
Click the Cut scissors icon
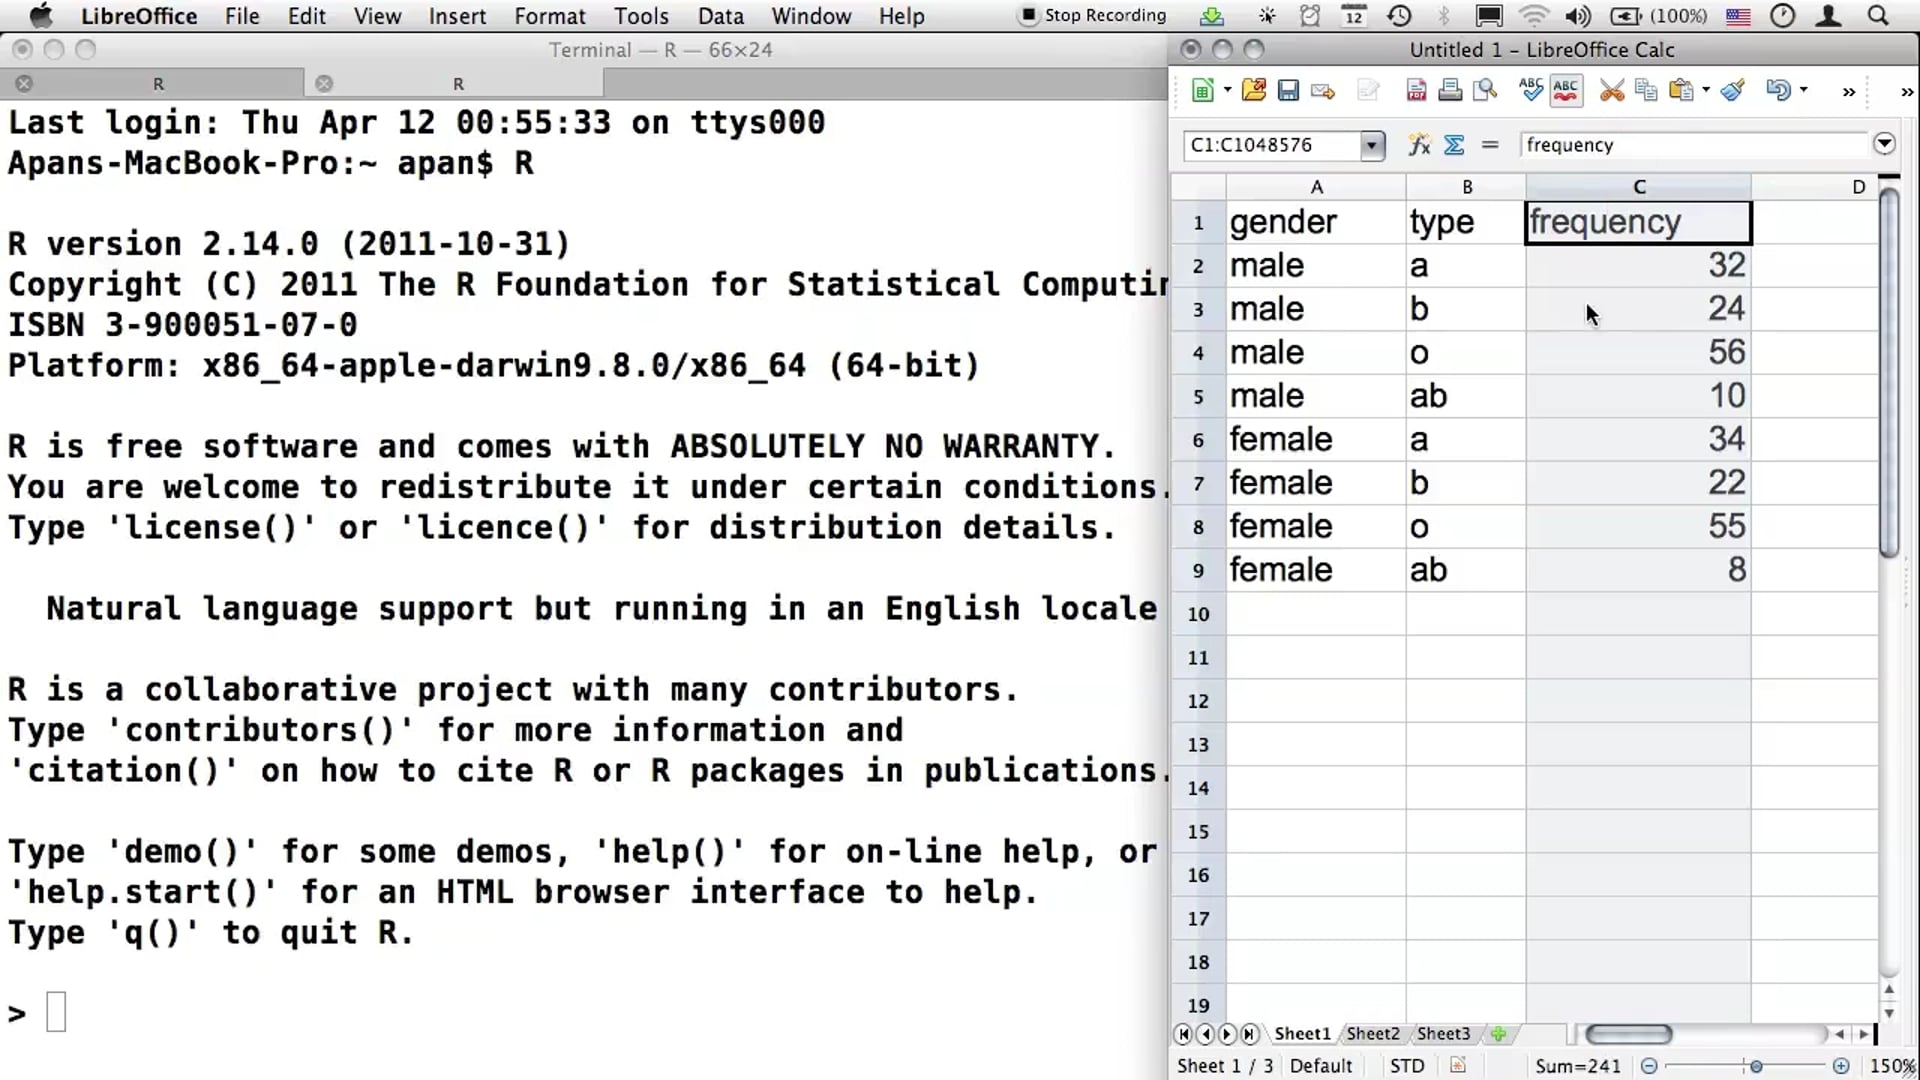tap(1611, 91)
